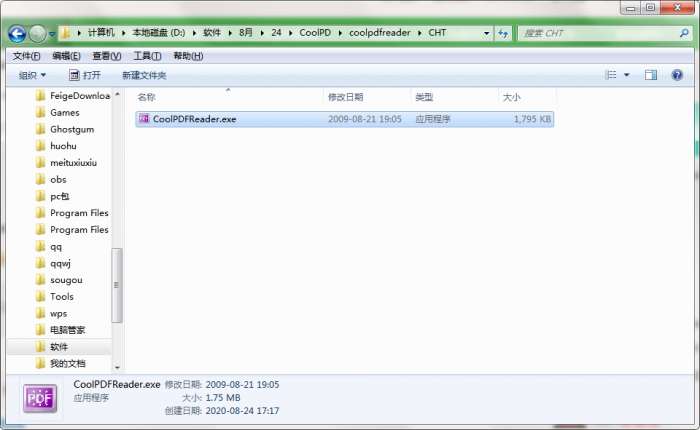Open the 文件(F) menu

(x=26, y=56)
